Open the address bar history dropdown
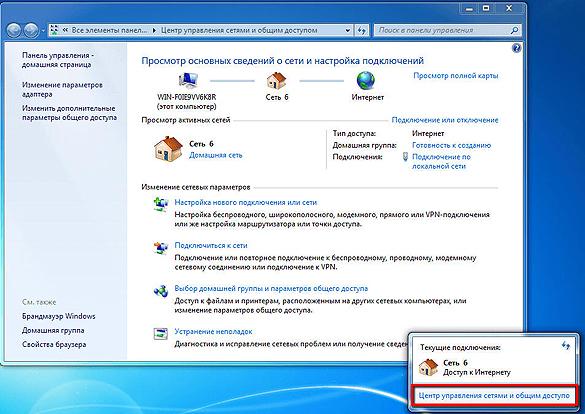Image resolution: width=585 pixels, height=414 pixels. point(348,31)
